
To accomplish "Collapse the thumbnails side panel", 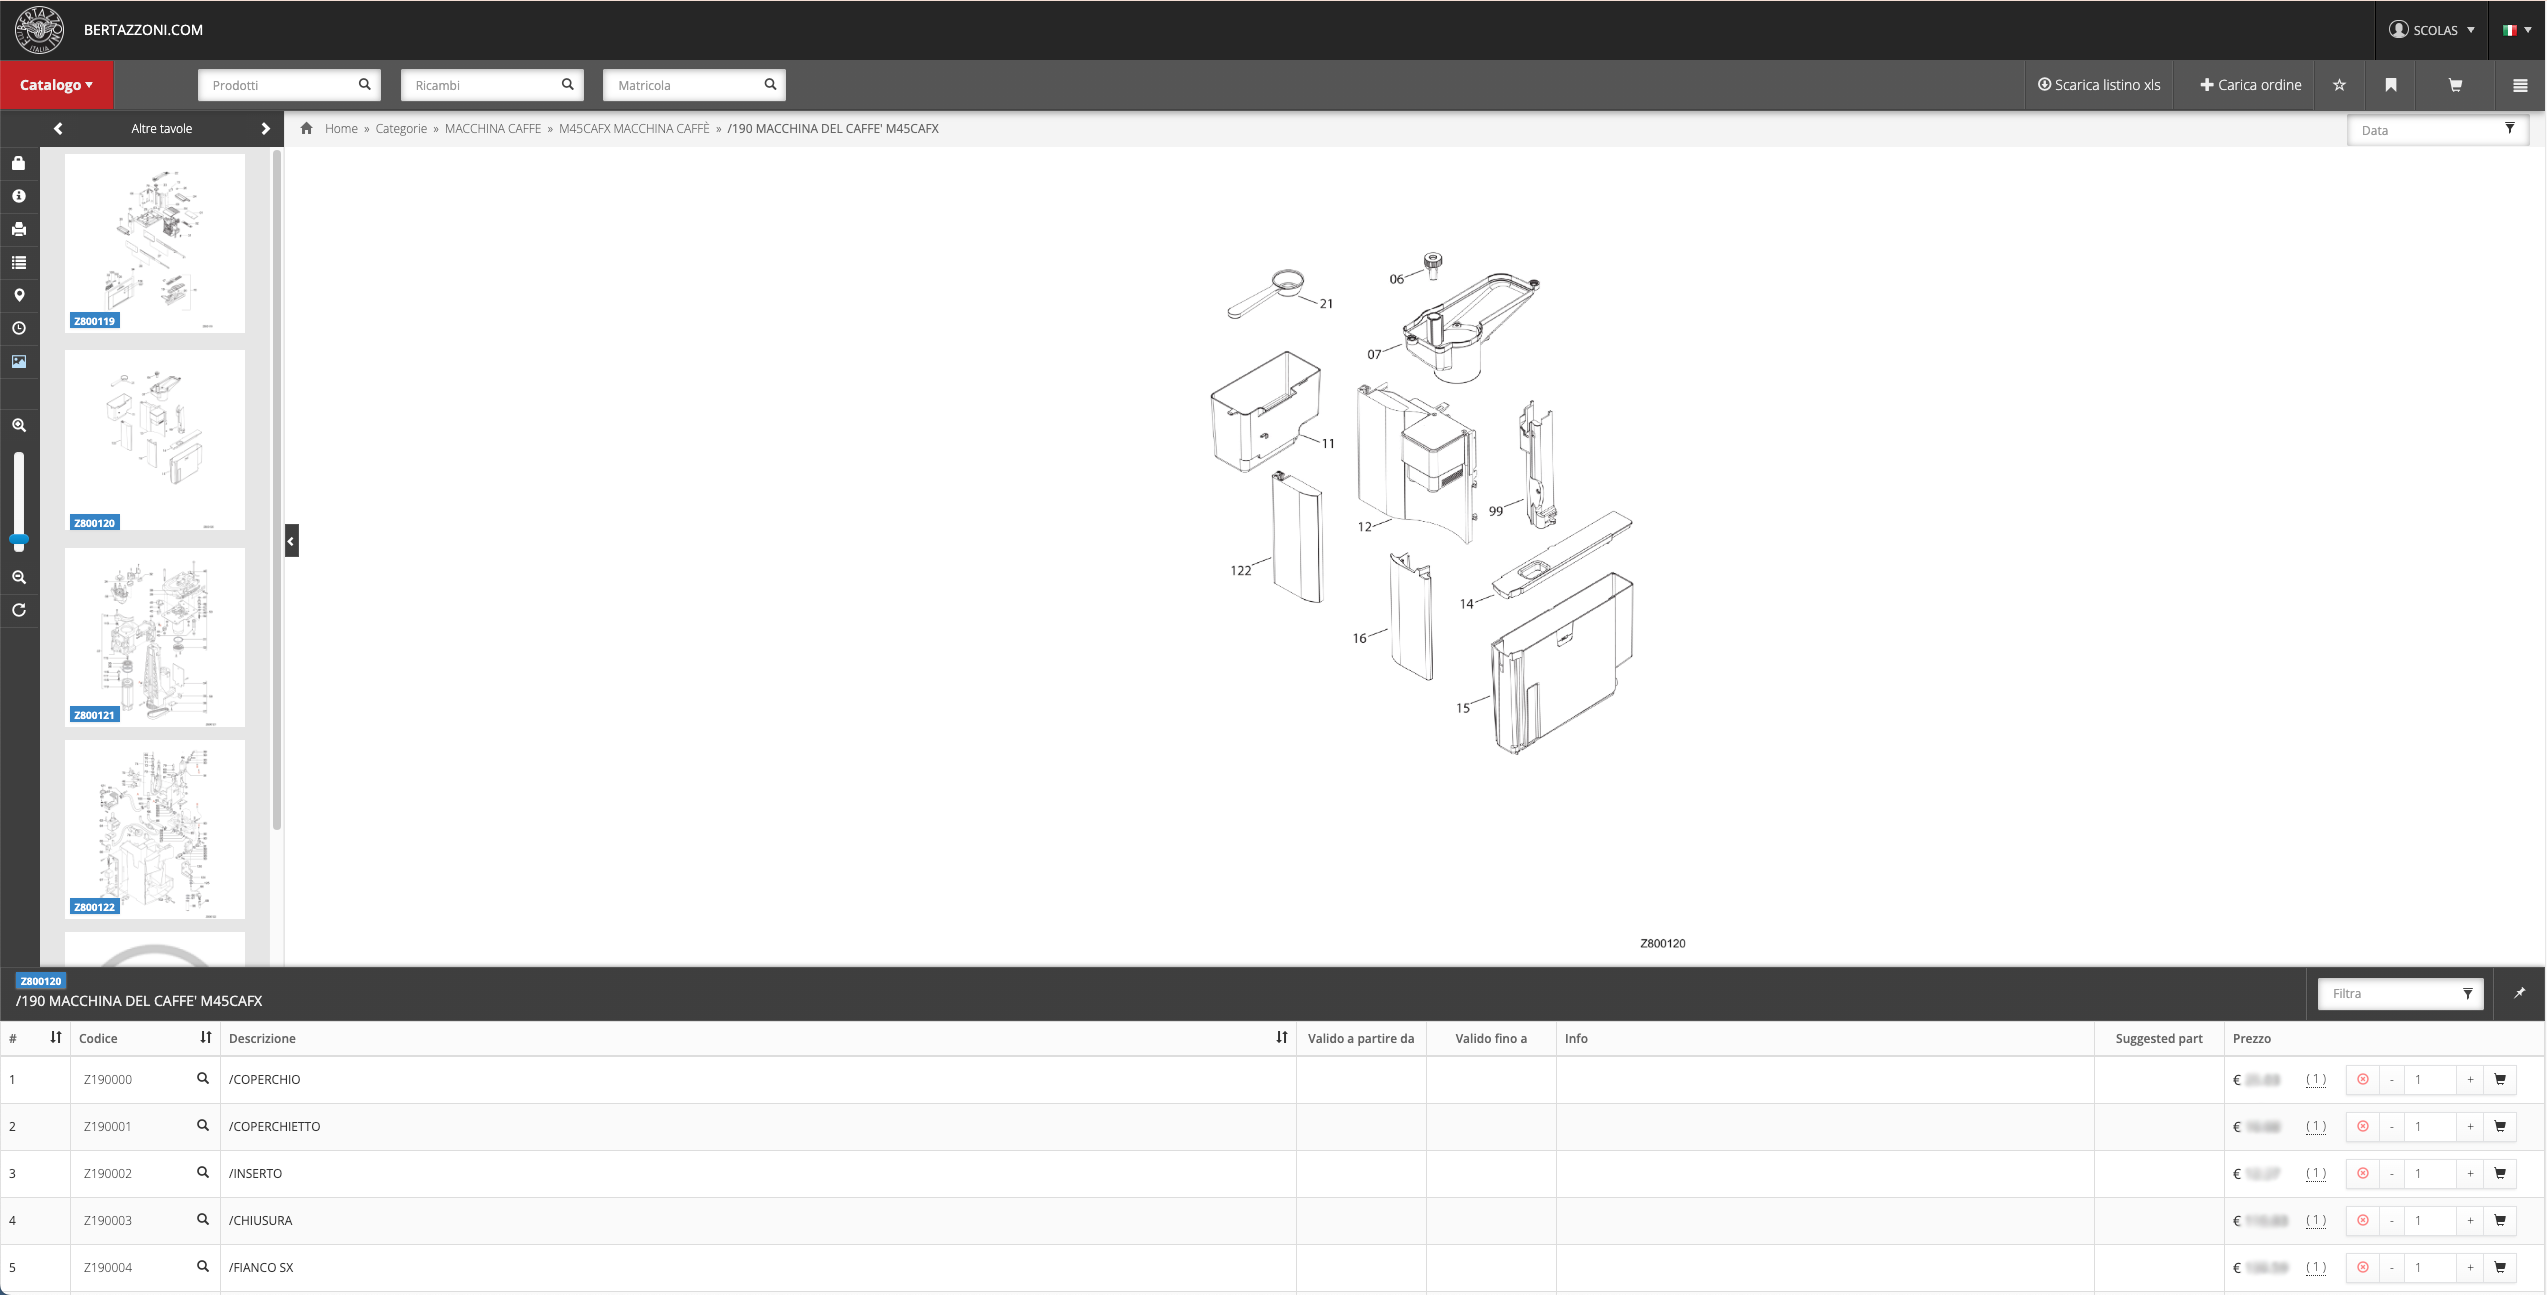I will [x=291, y=541].
